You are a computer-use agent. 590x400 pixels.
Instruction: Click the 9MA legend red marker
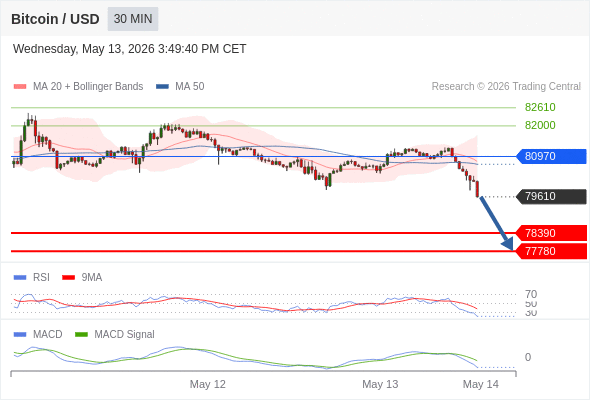pos(68,278)
